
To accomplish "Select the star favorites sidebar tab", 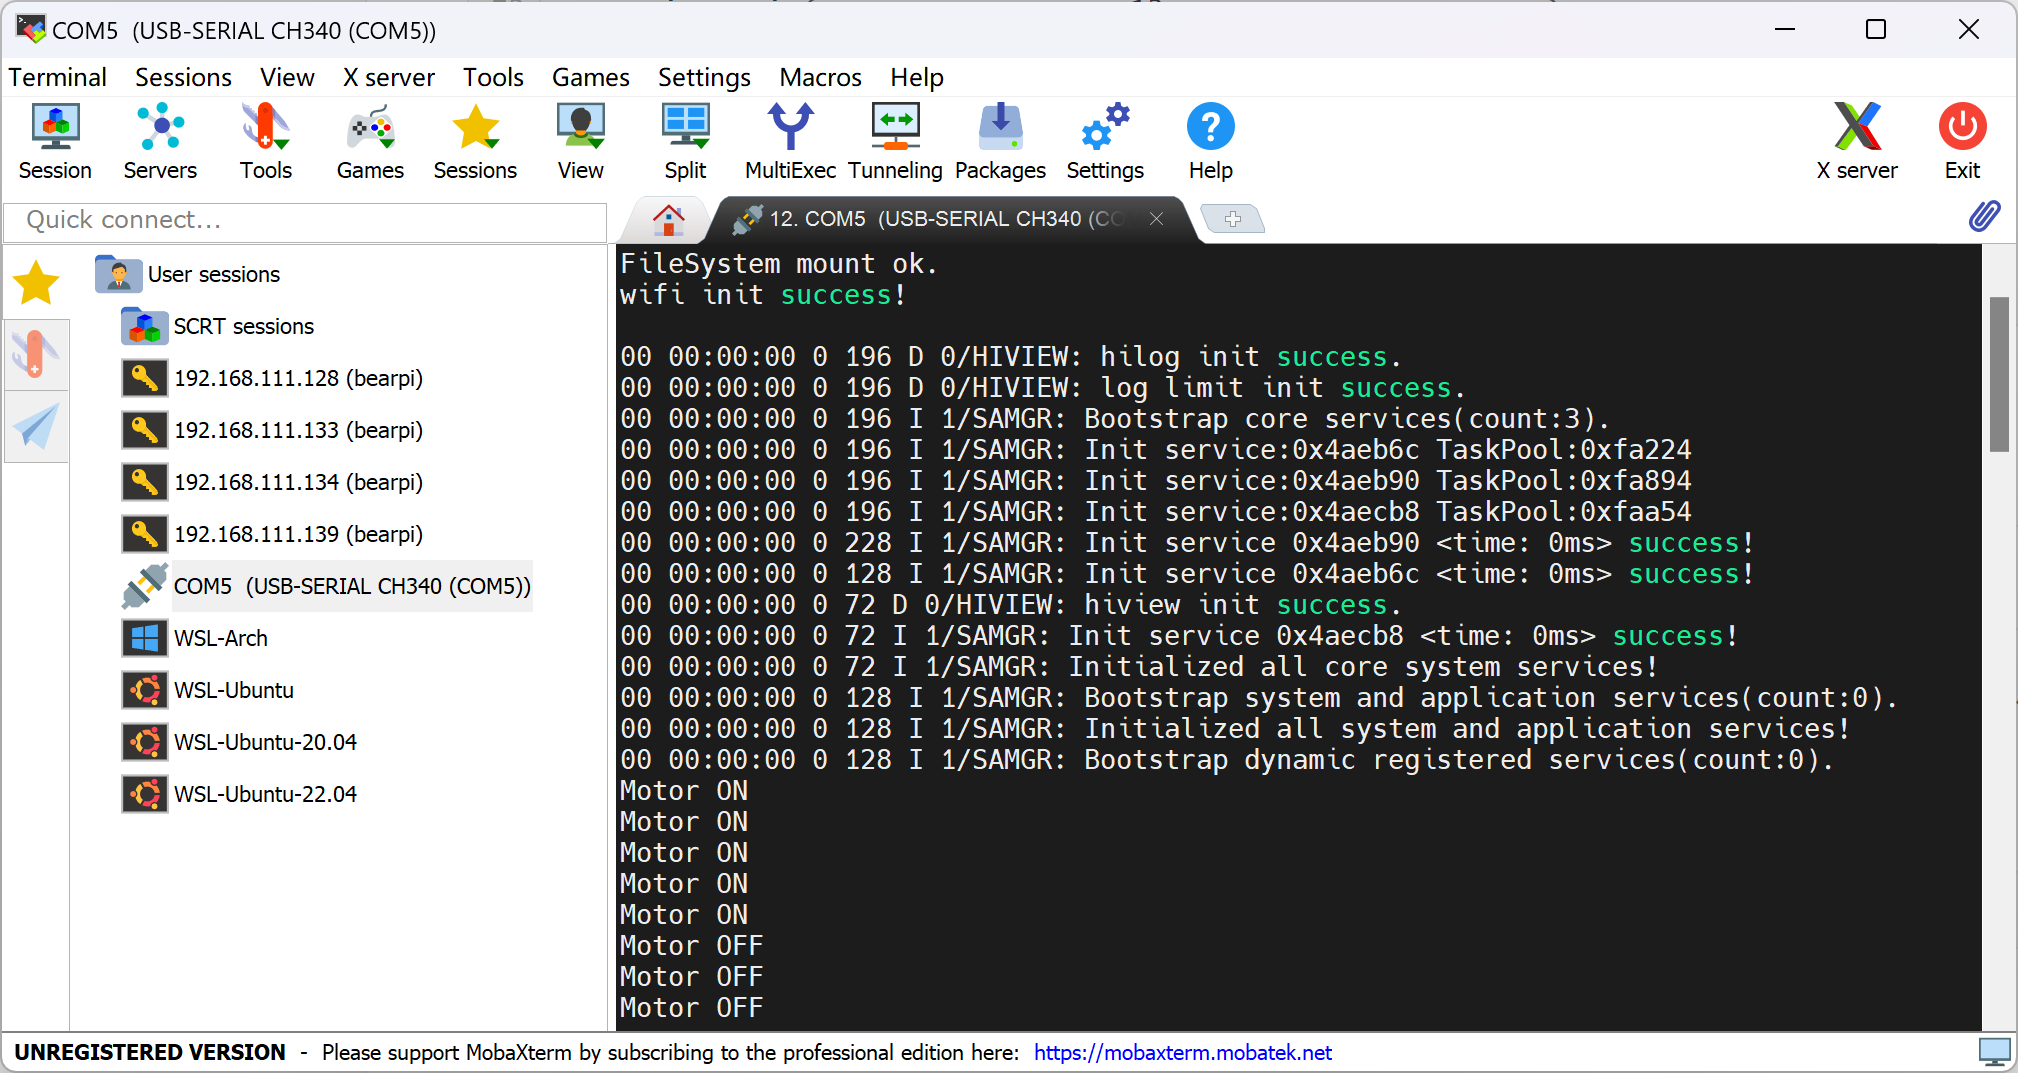I will 36,283.
